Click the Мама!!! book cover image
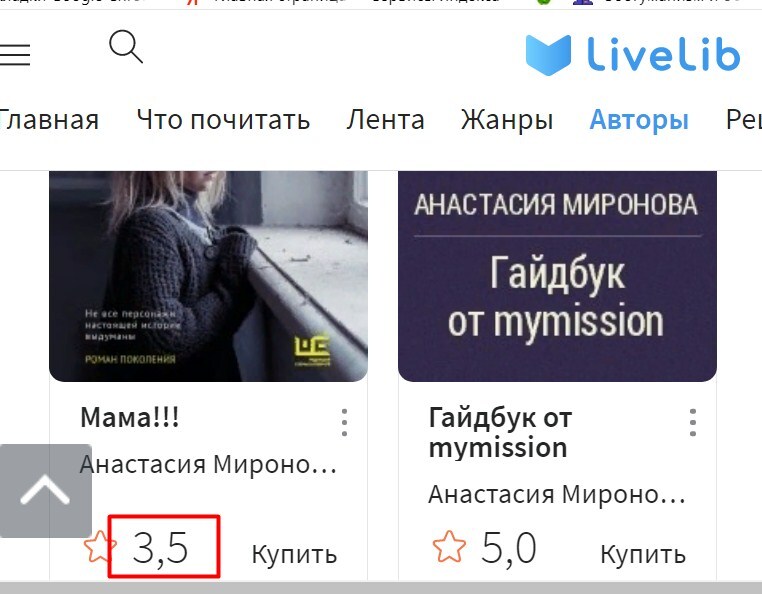Viewport: 762px width, 594px height. coord(208,276)
